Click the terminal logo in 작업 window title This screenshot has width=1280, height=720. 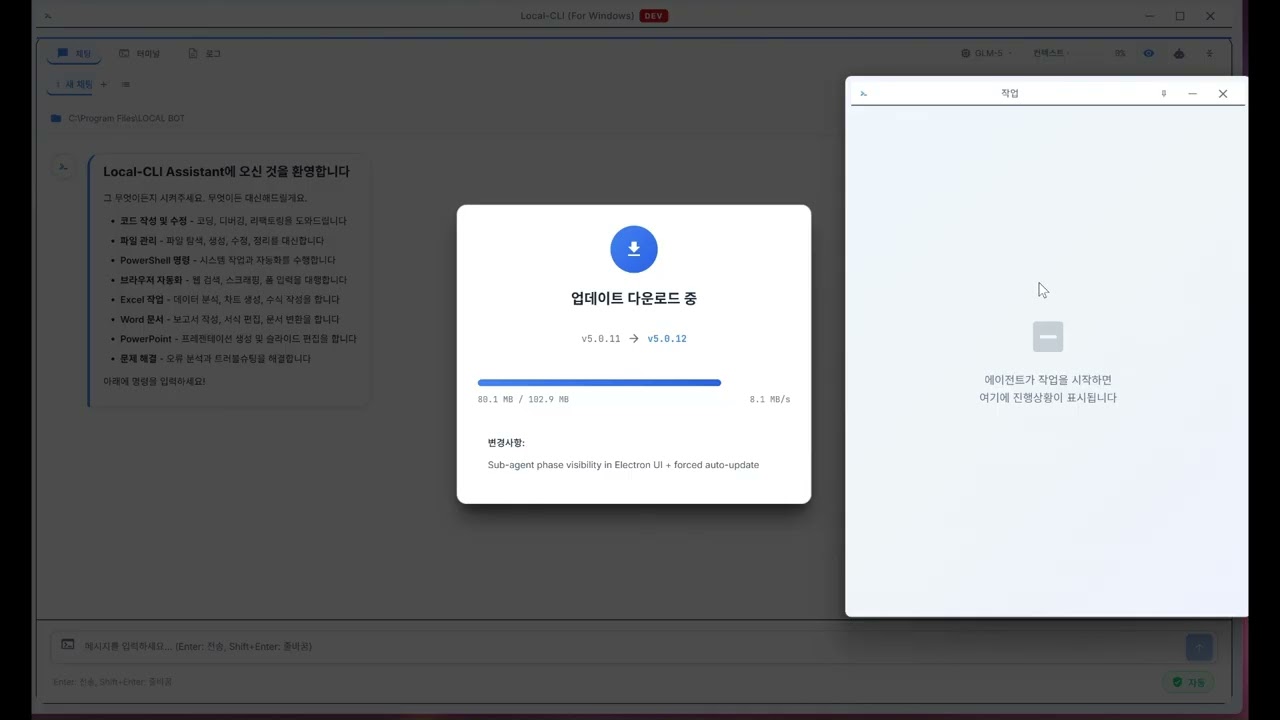[863, 93]
